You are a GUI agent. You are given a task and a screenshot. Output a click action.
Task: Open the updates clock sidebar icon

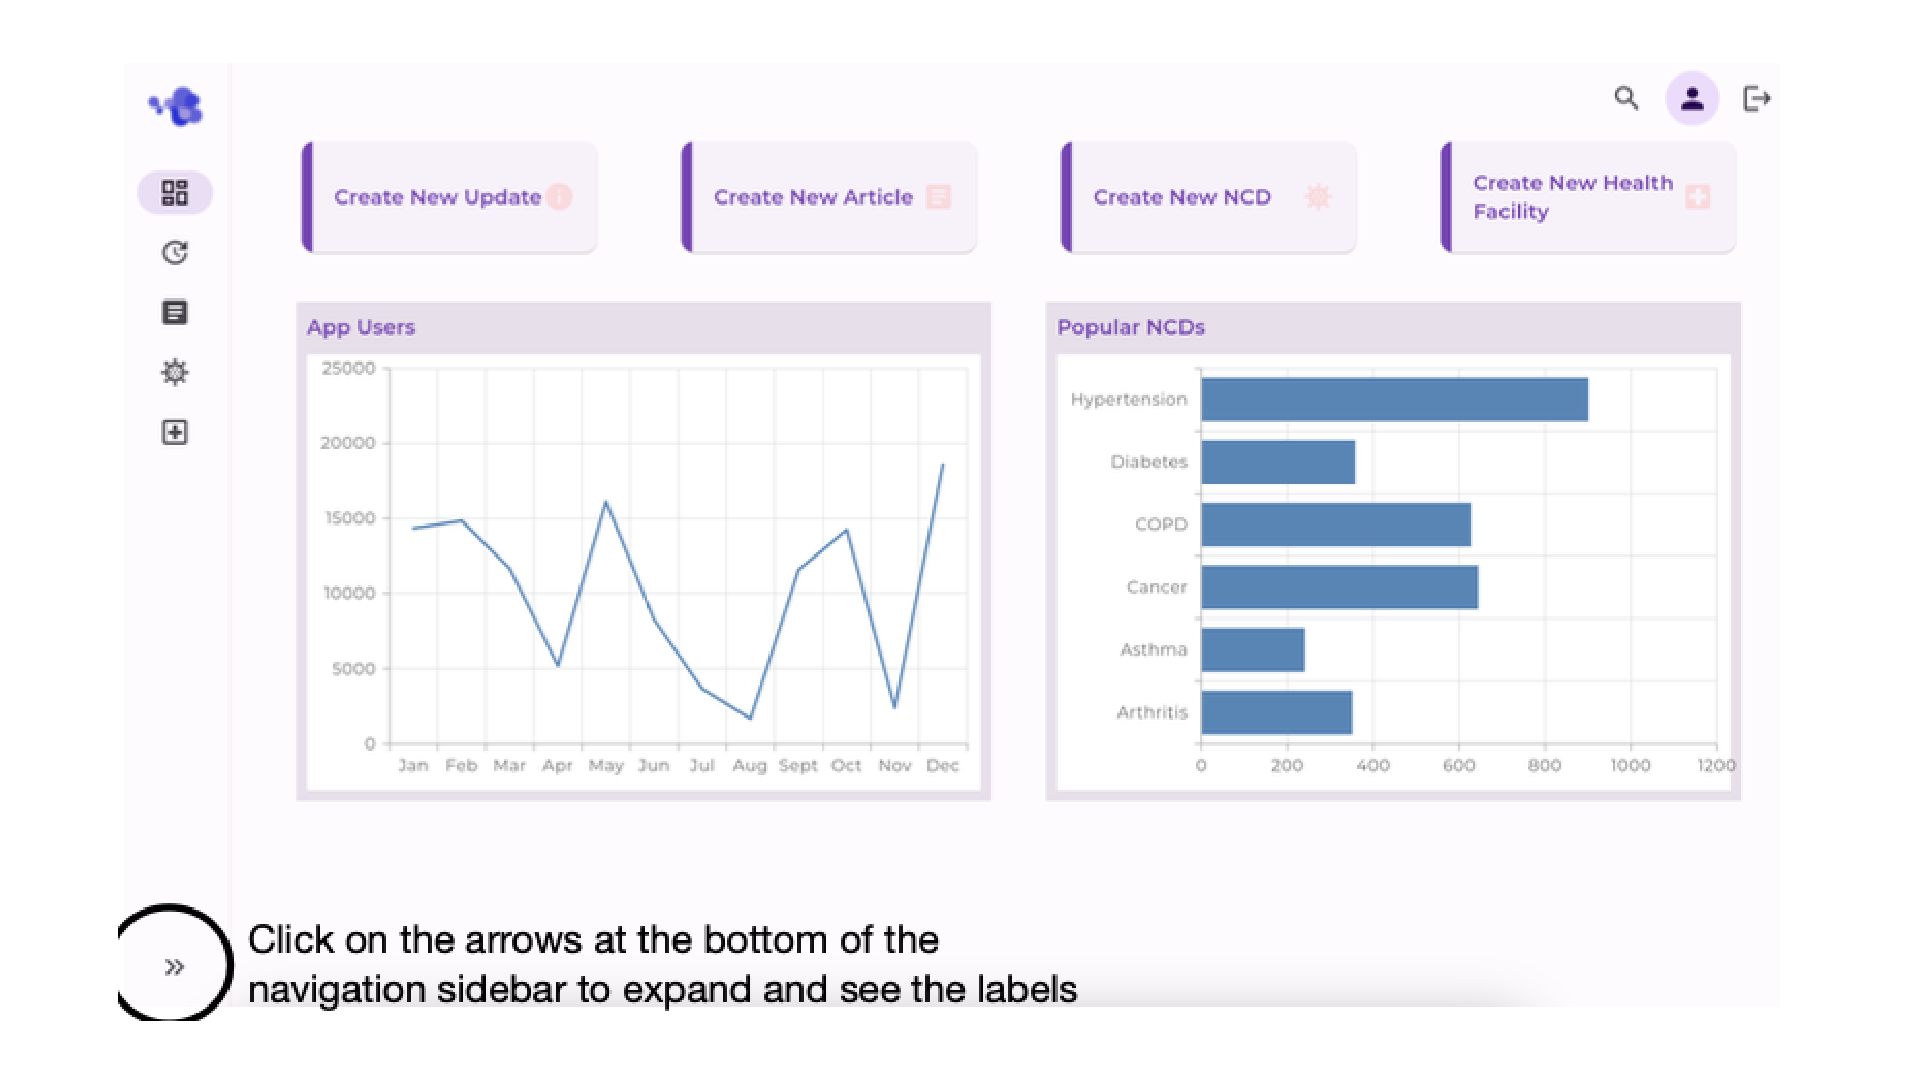(175, 253)
